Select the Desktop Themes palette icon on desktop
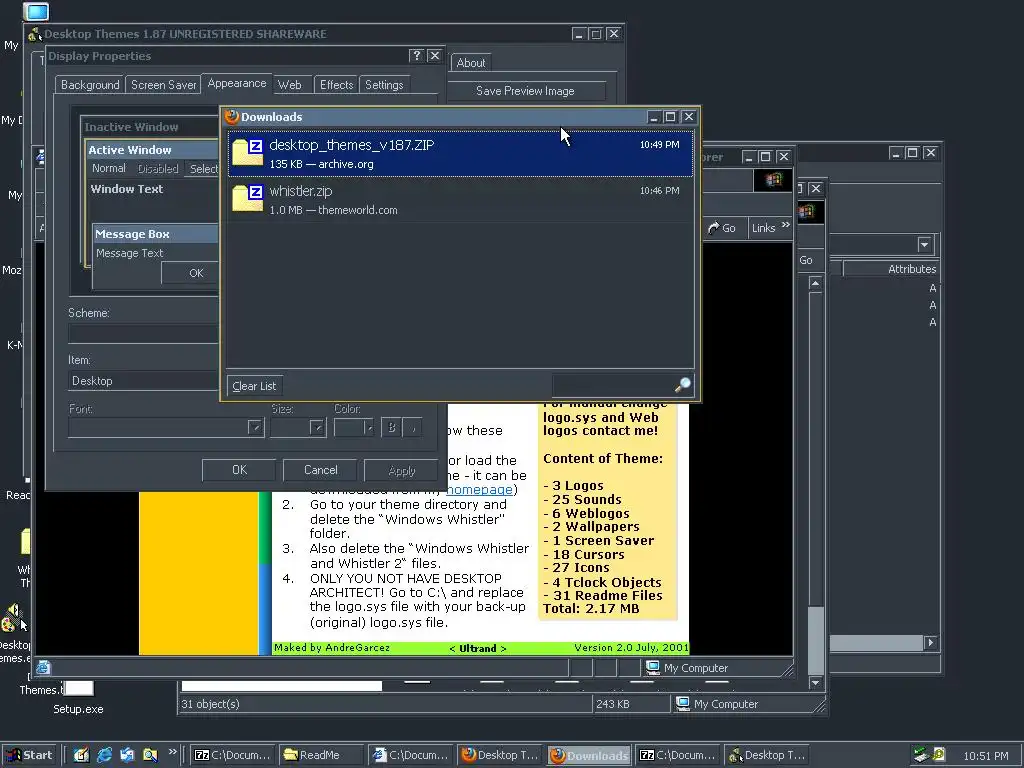The image size is (1024, 768). (13, 618)
